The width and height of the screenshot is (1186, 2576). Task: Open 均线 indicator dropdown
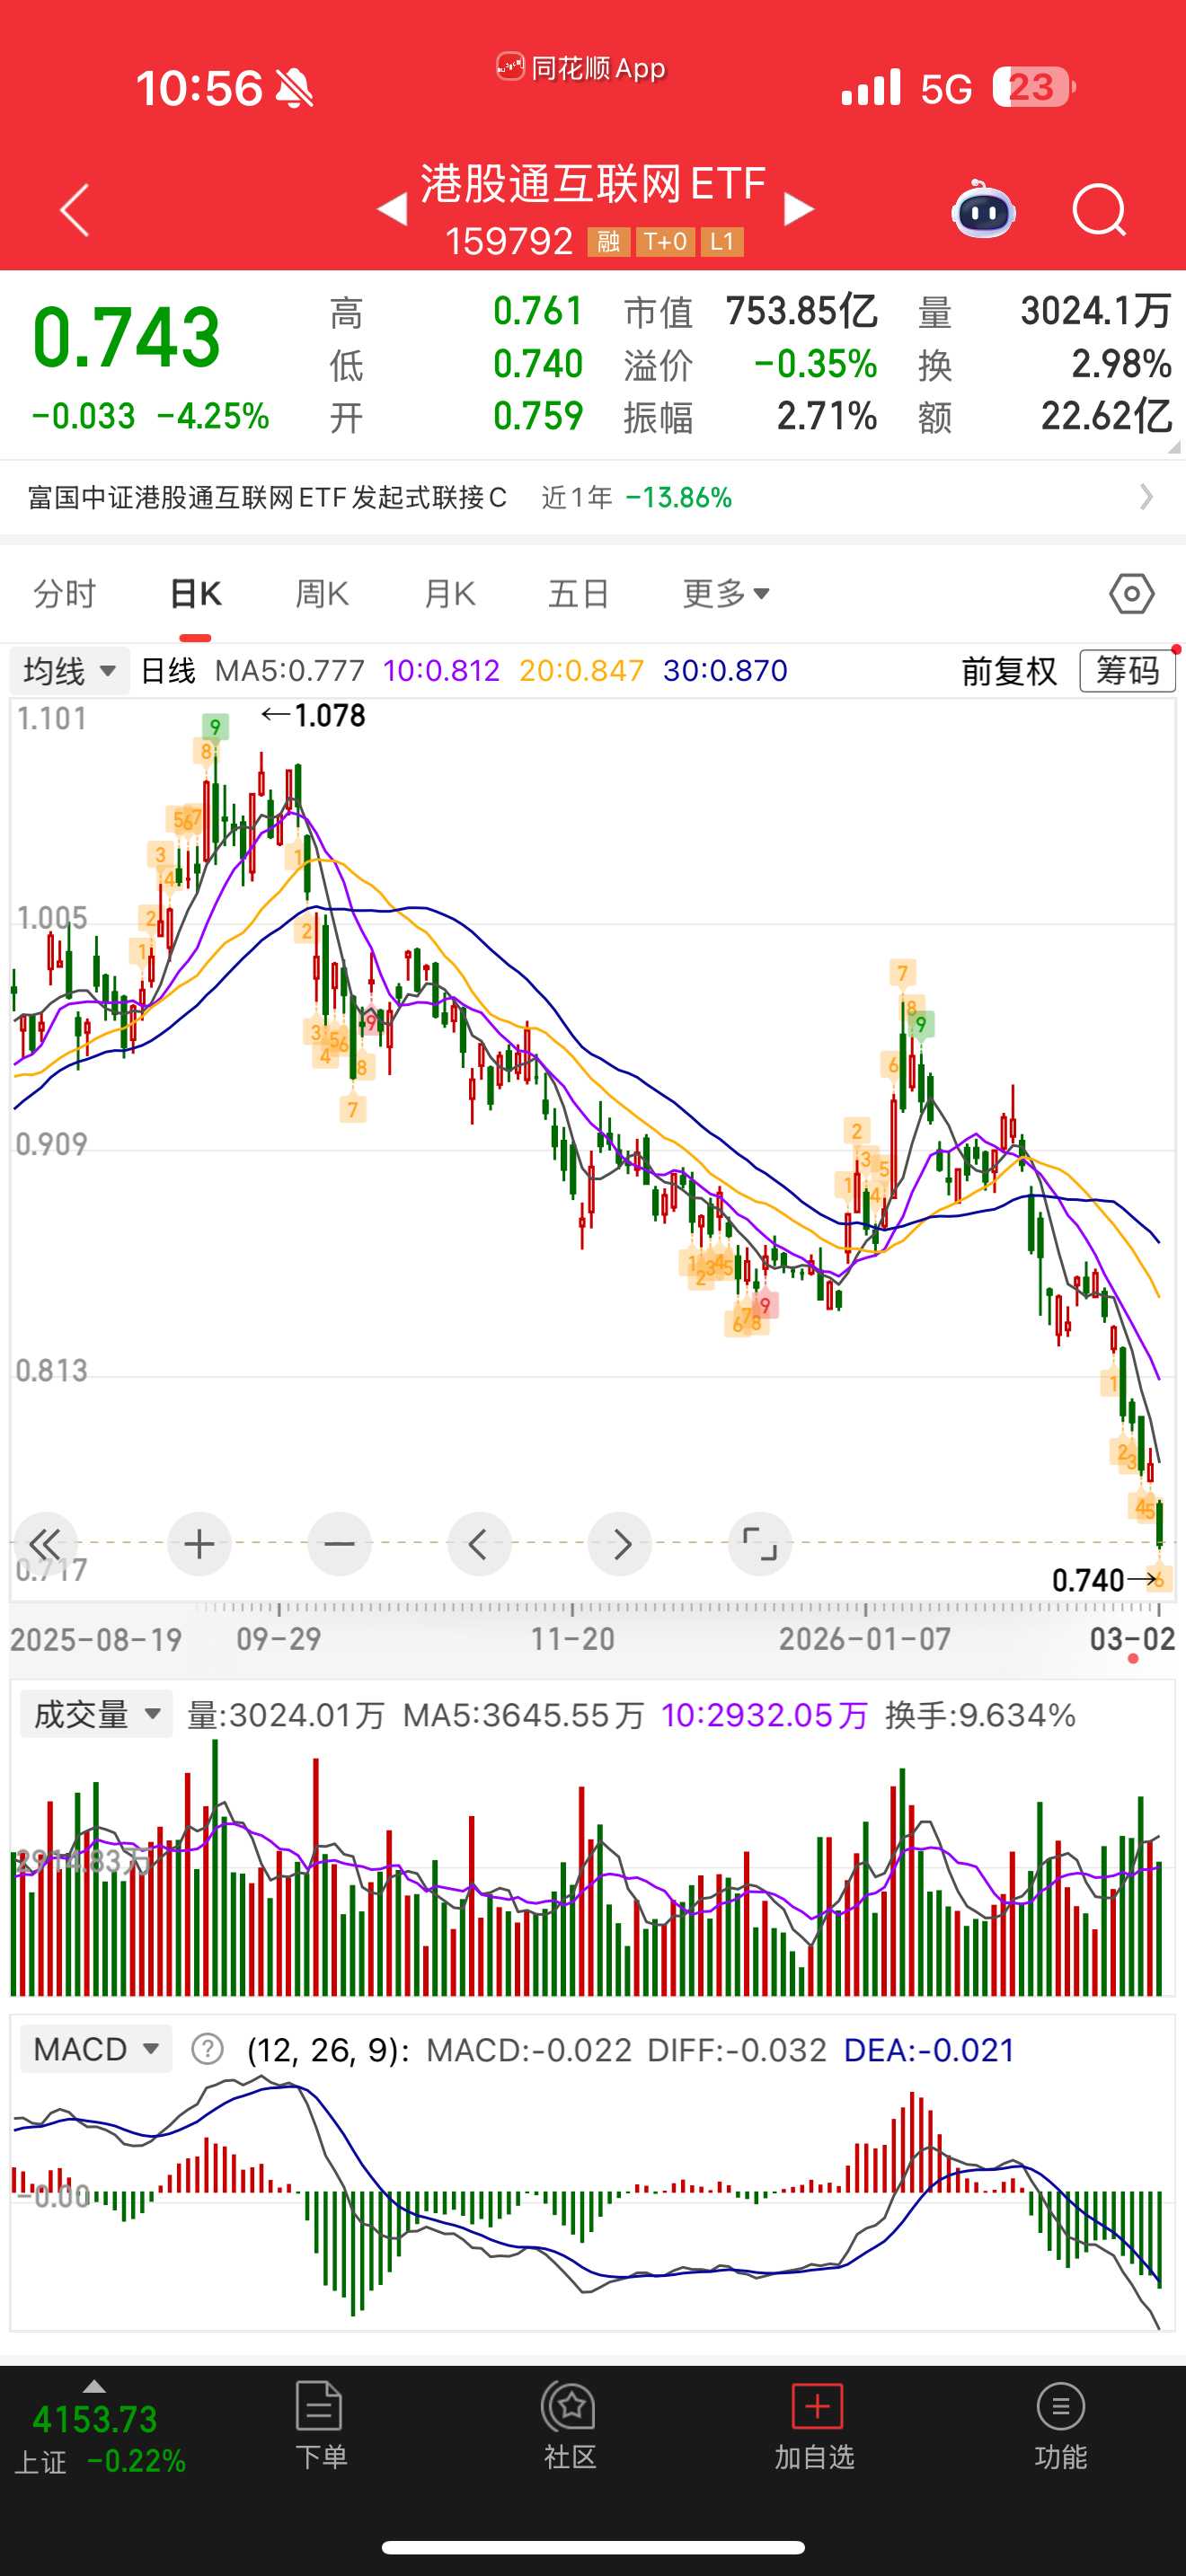coord(70,671)
